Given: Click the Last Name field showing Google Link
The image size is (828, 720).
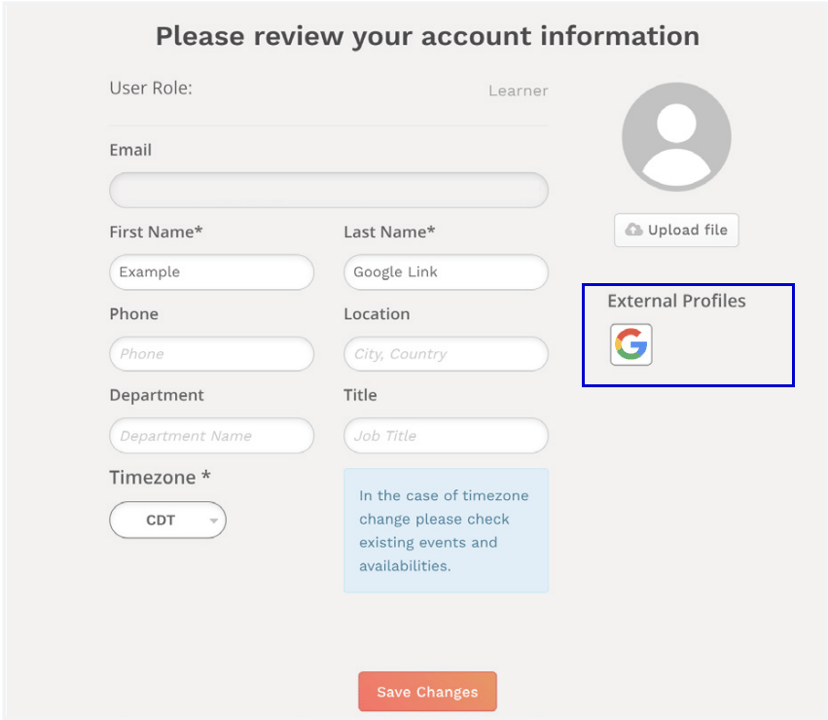Looking at the screenshot, I should 445,272.
